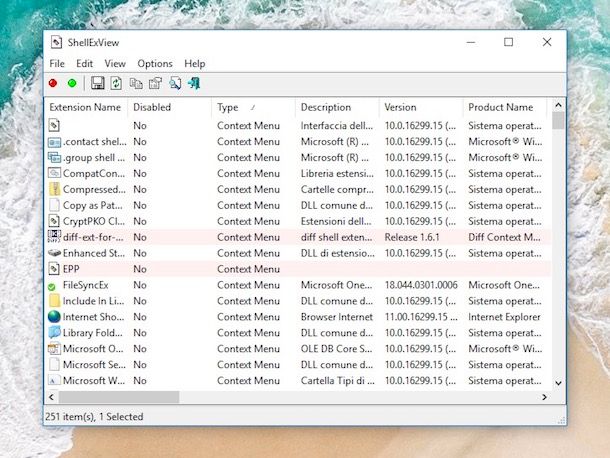The height and width of the screenshot is (458, 610).
Task: Click the 'OLE DB Core S...' description cell
Action: pyautogui.click(x=337, y=349)
